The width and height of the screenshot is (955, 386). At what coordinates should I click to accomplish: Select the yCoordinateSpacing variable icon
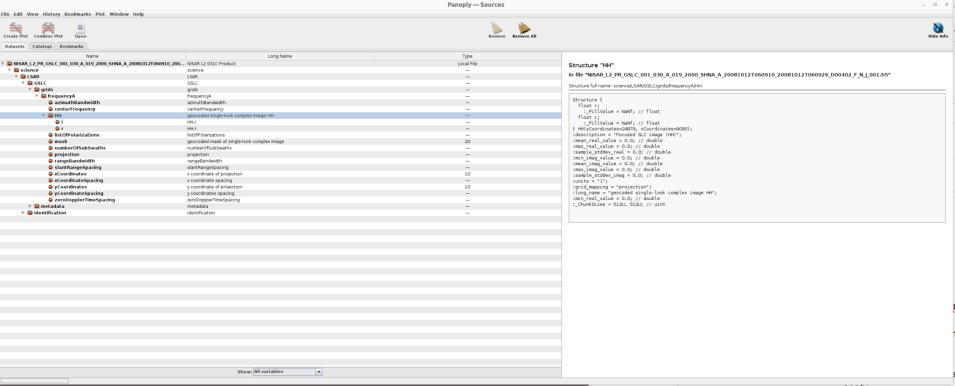coord(51,194)
